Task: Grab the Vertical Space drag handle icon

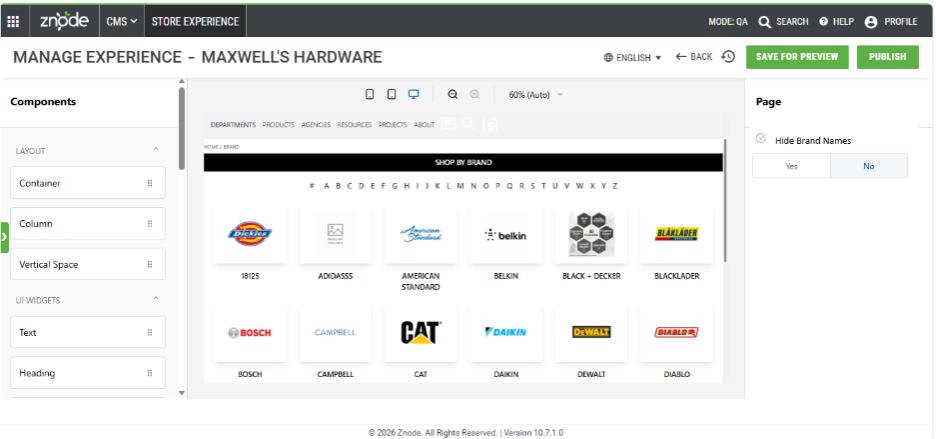Action: [150, 264]
